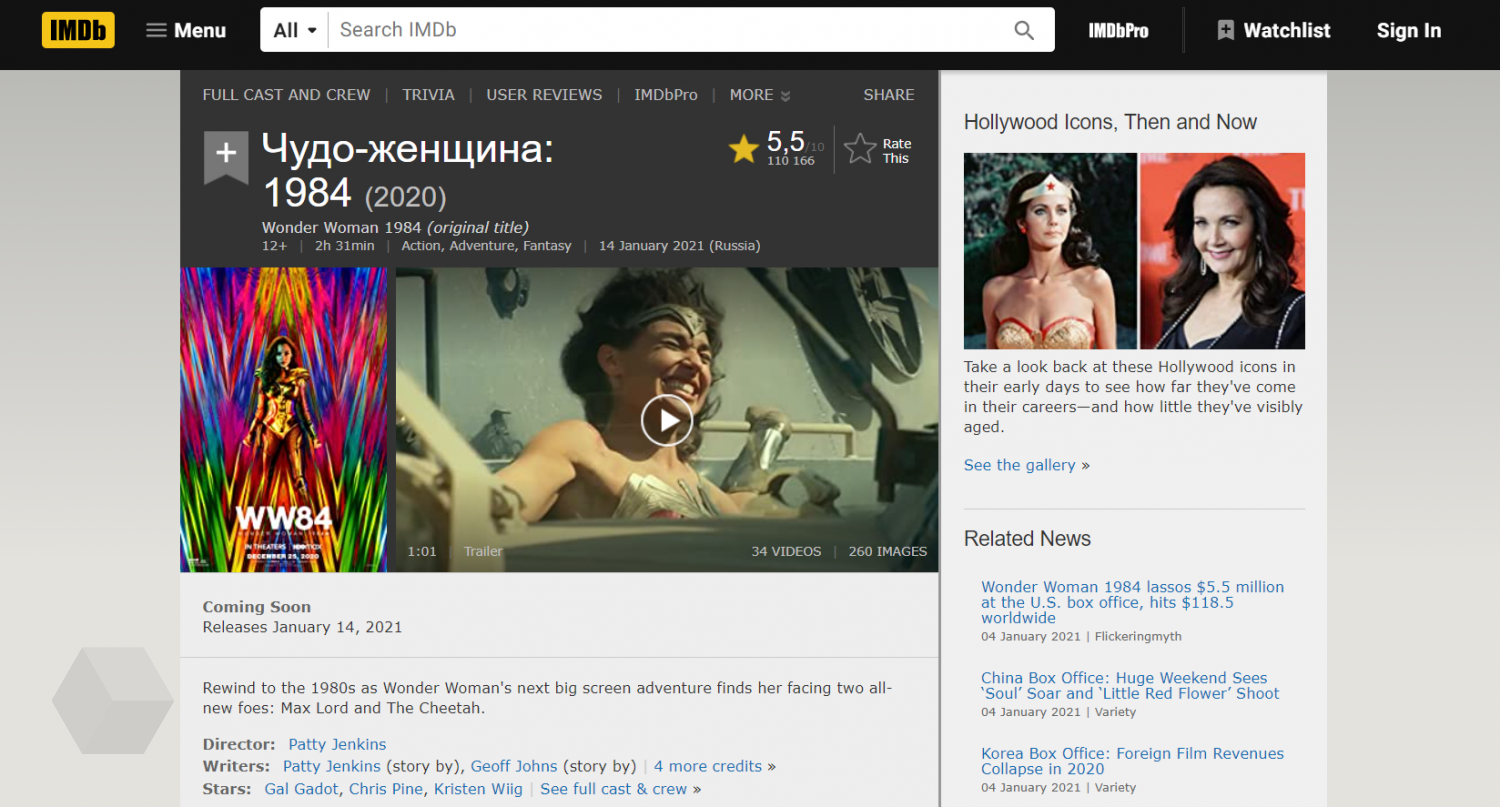Open the 260 IMAGES link
The width and height of the screenshot is (1500, 807).
(x=887, y=552)
